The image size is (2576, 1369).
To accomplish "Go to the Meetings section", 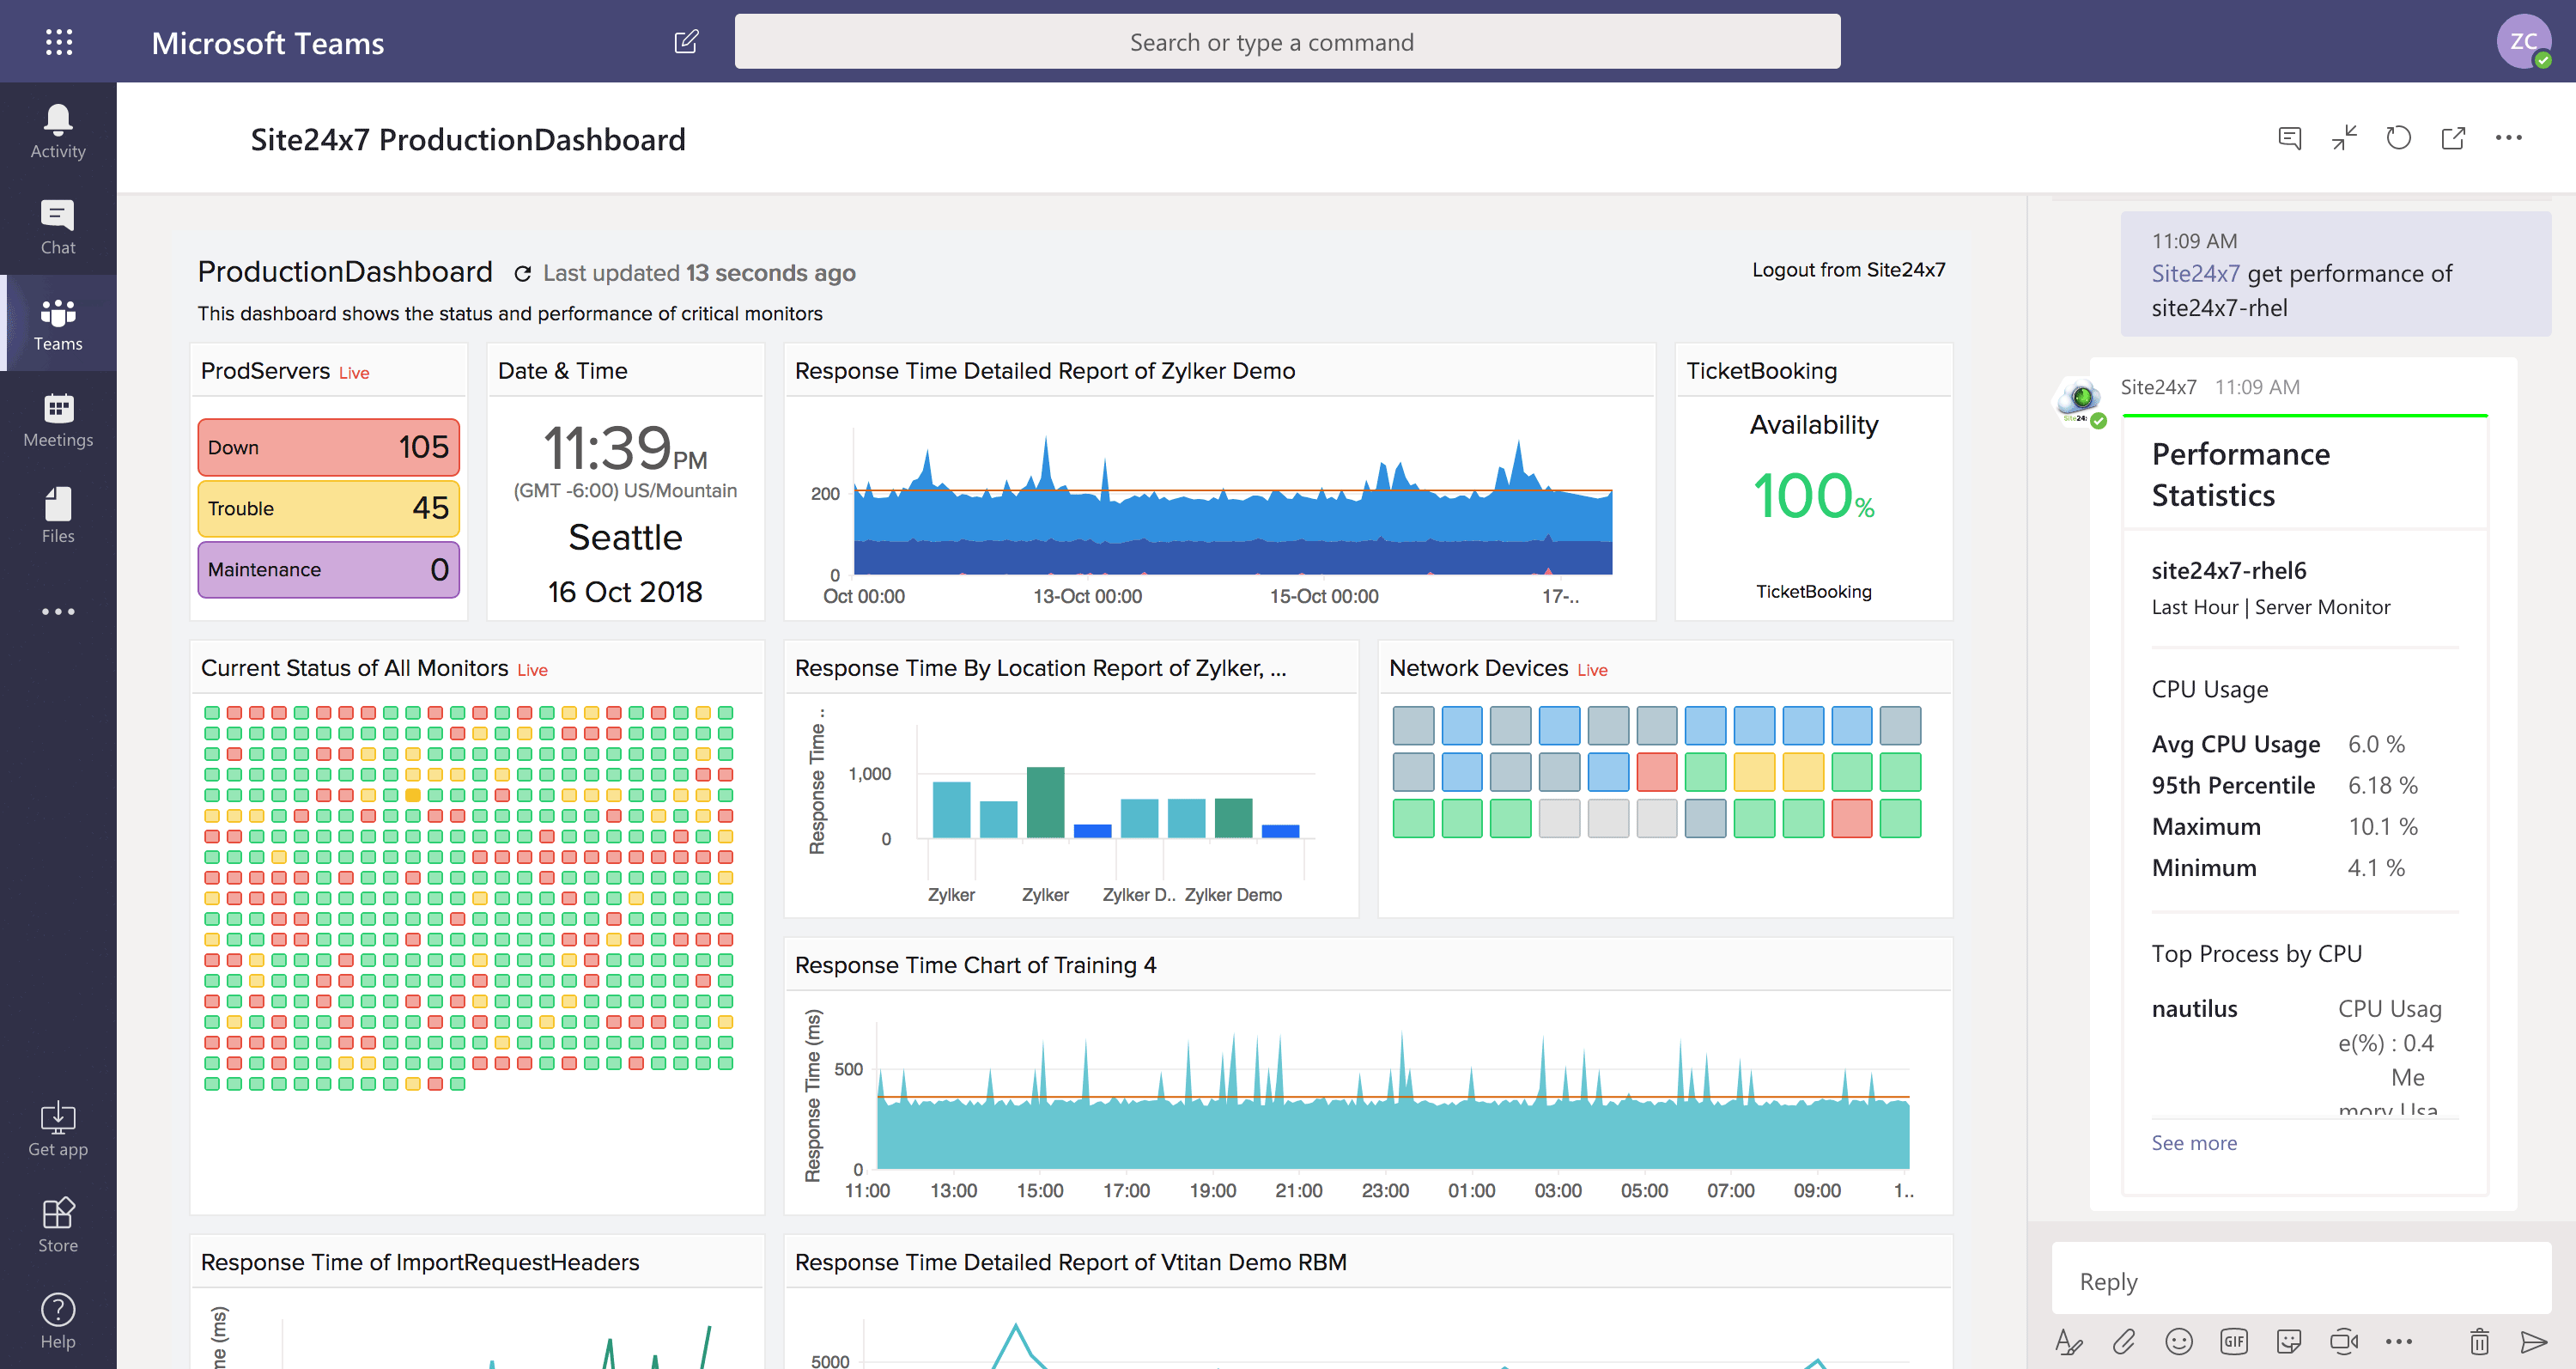I will point(58,420).
